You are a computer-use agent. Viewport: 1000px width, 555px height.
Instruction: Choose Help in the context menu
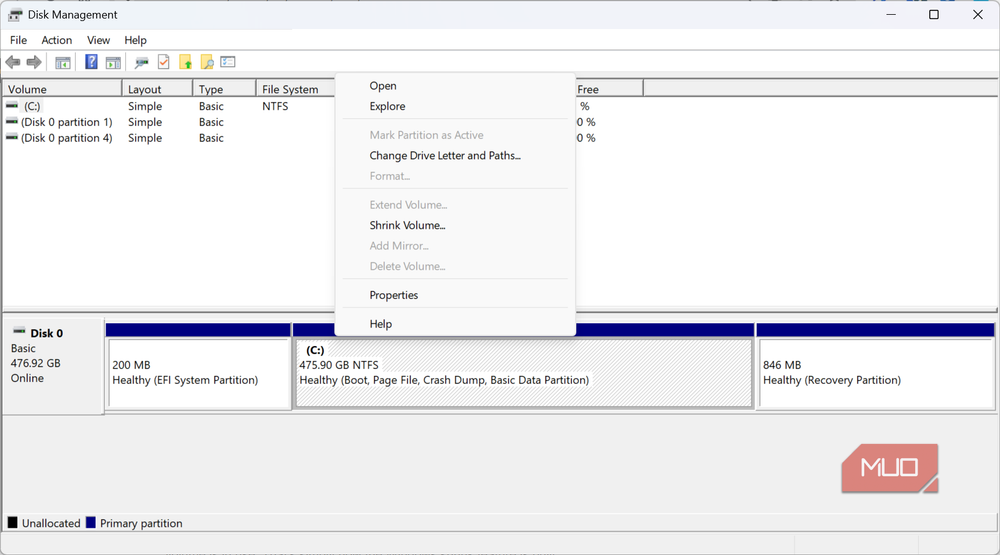(x=455, y=324)
